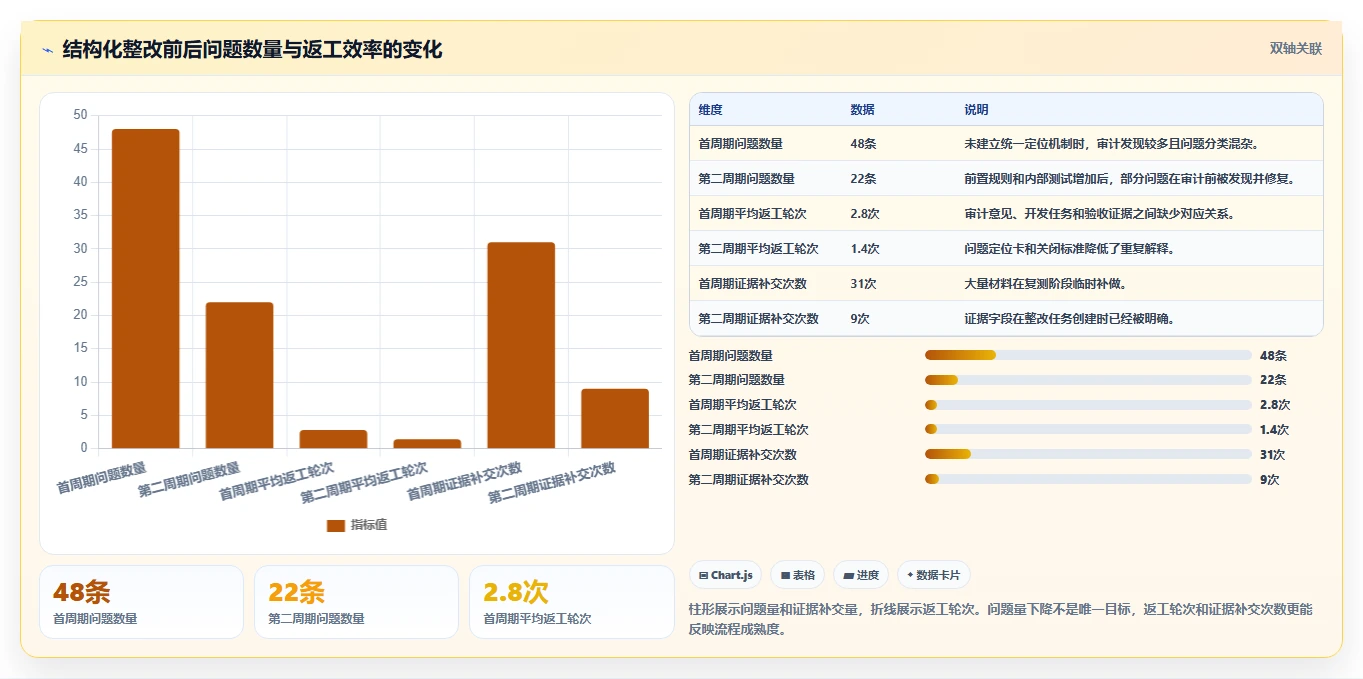Click table cell 首周期问题数量

point(740,143)
